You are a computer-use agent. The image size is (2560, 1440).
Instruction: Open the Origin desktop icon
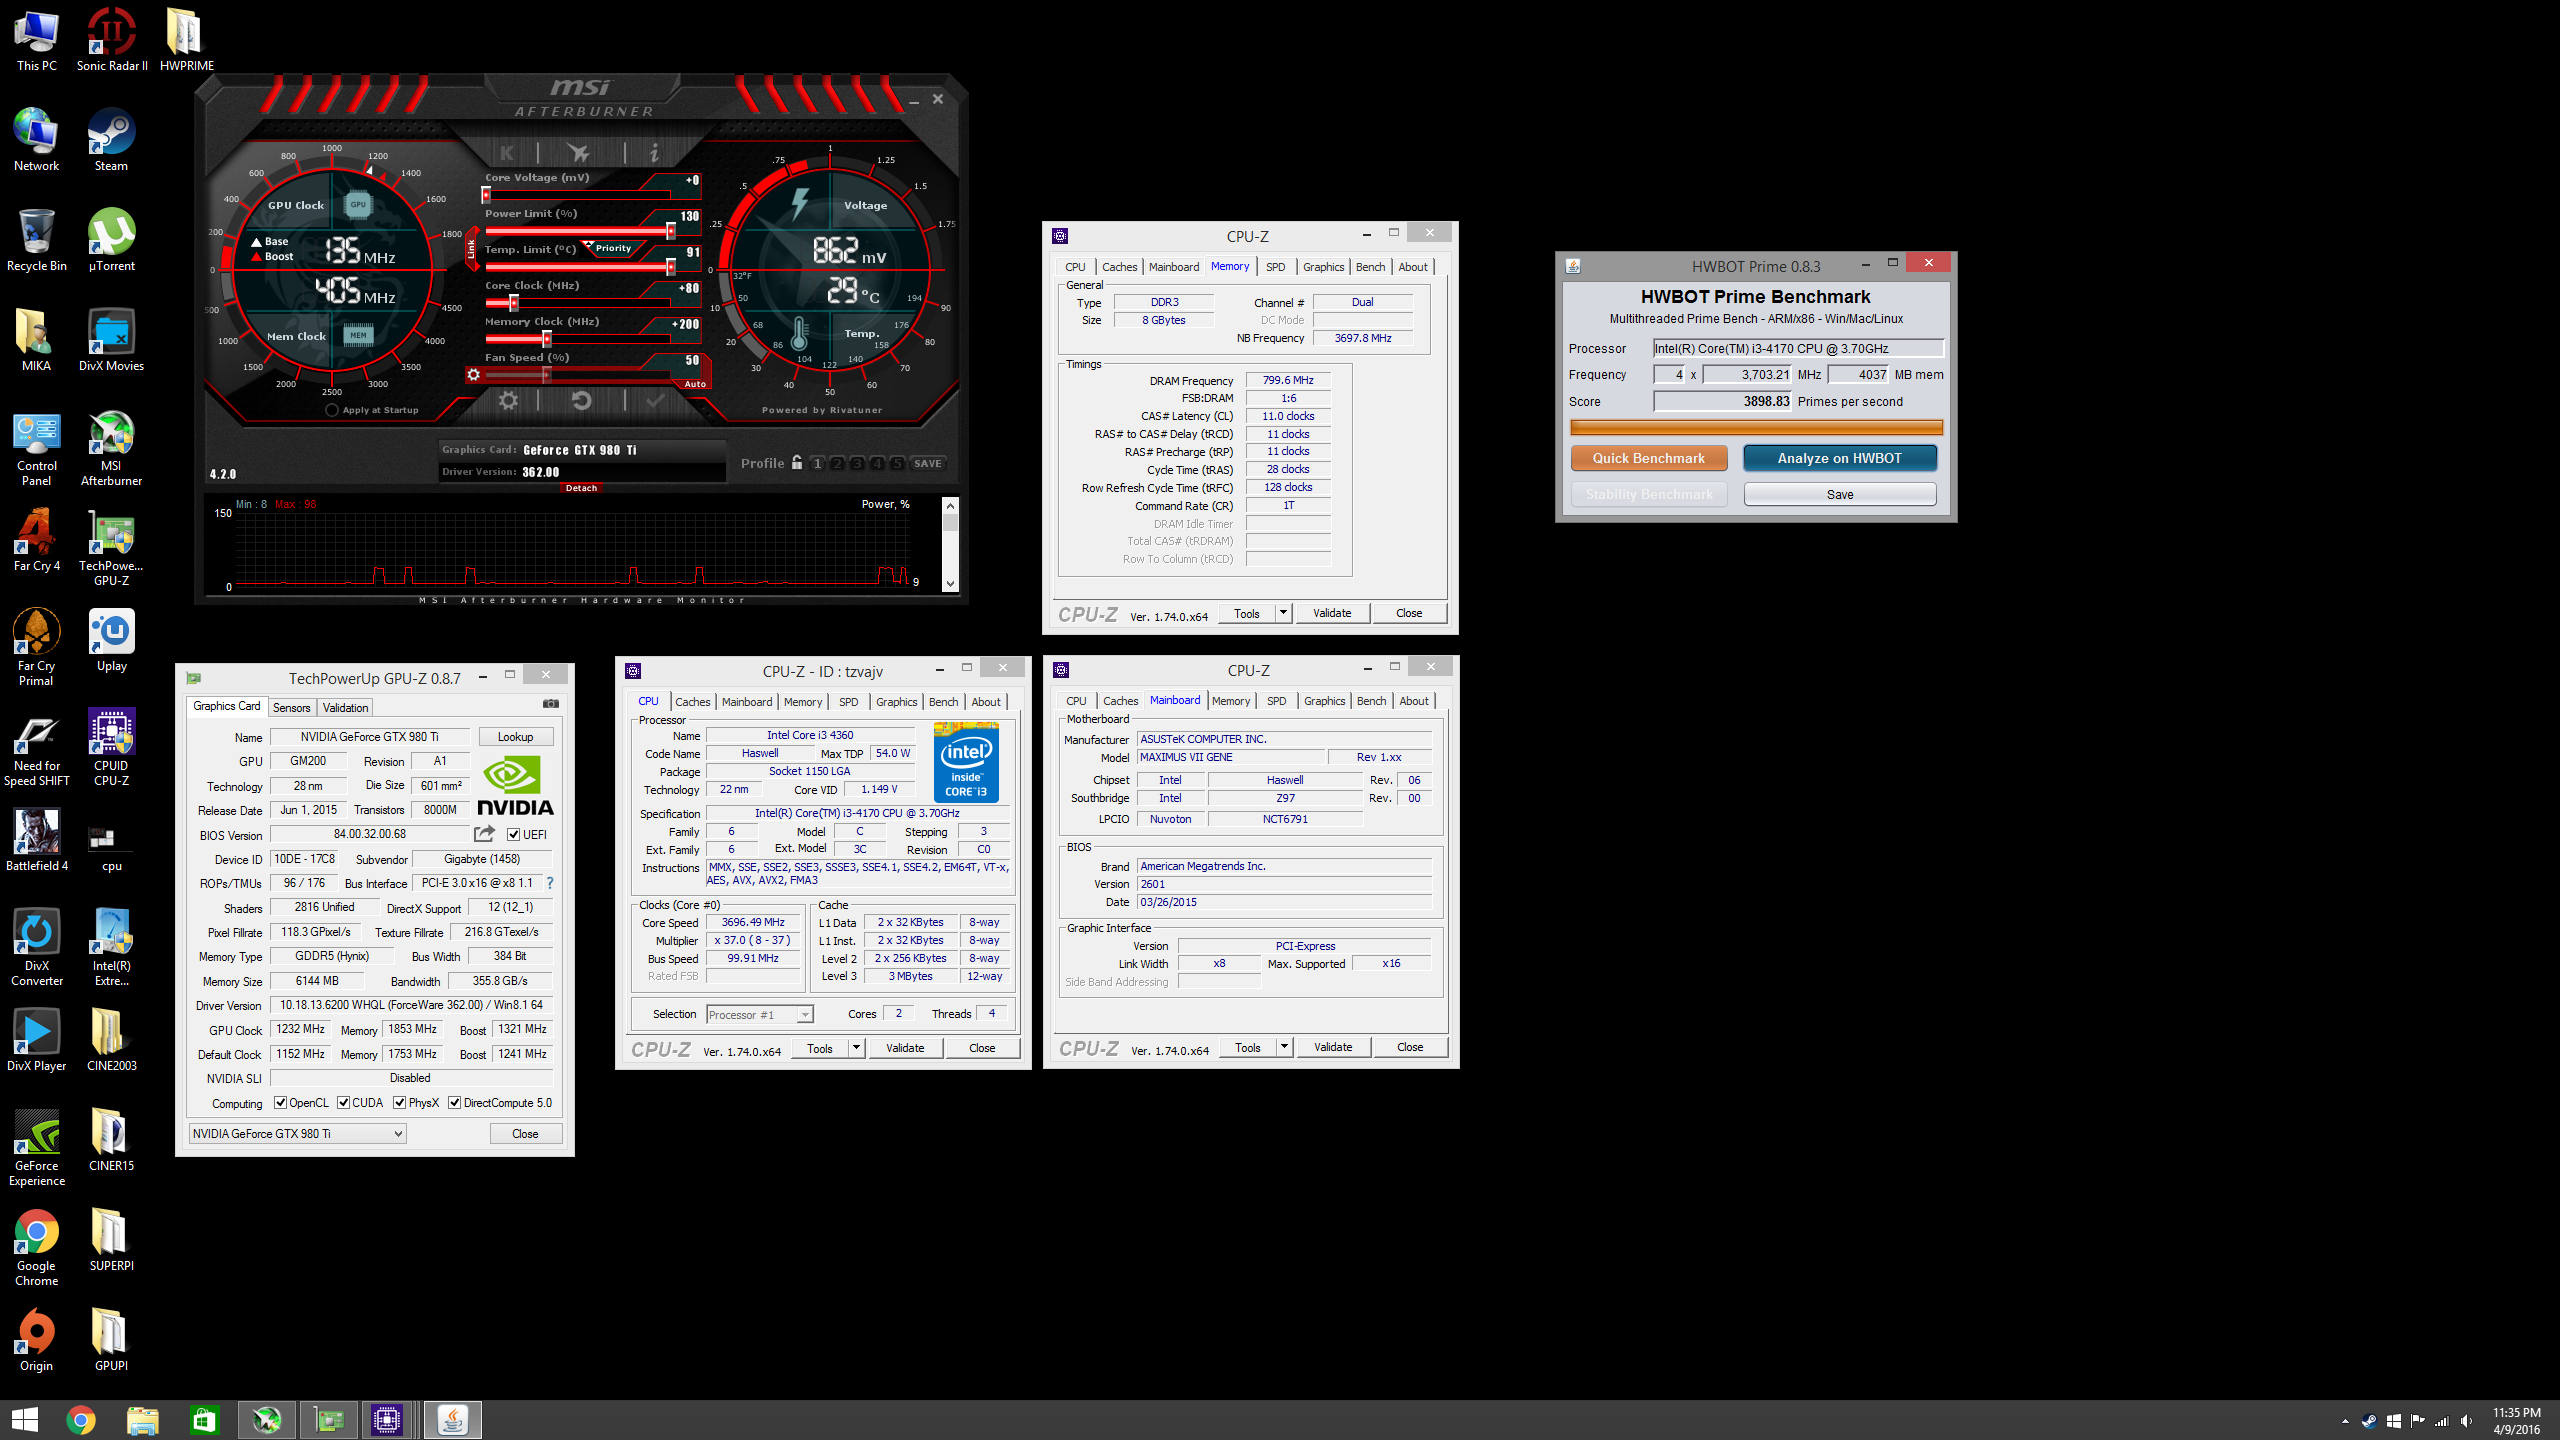pyautogui.click(x=36, y=1340)
